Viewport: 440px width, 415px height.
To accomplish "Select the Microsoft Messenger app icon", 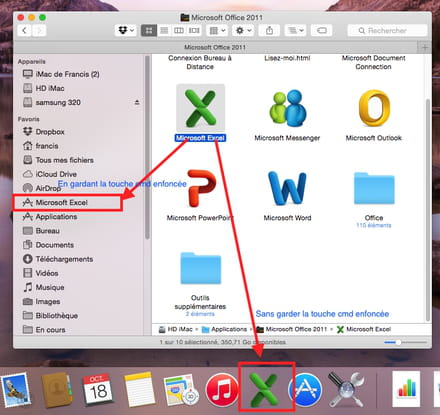I will click(x=287, y=107).
